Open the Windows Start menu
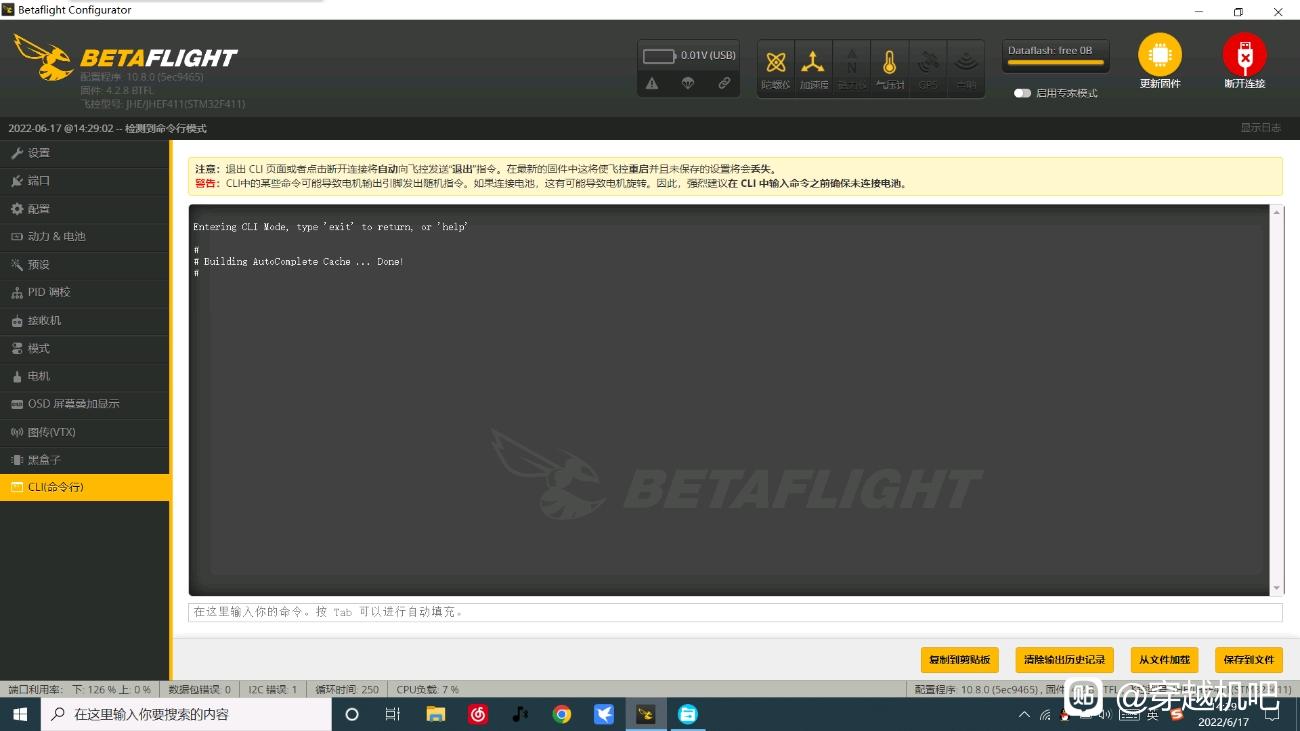This screenshot has height=731, width=1300. [x=20, y=714]
